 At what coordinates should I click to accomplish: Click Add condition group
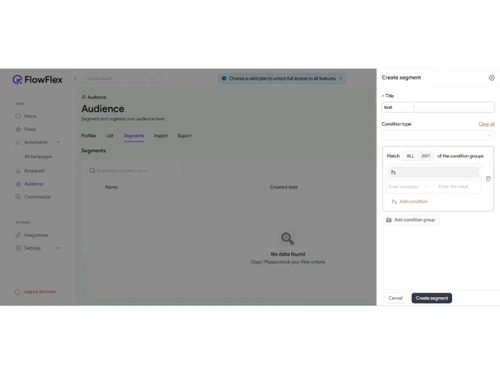(x=411, y=220)
